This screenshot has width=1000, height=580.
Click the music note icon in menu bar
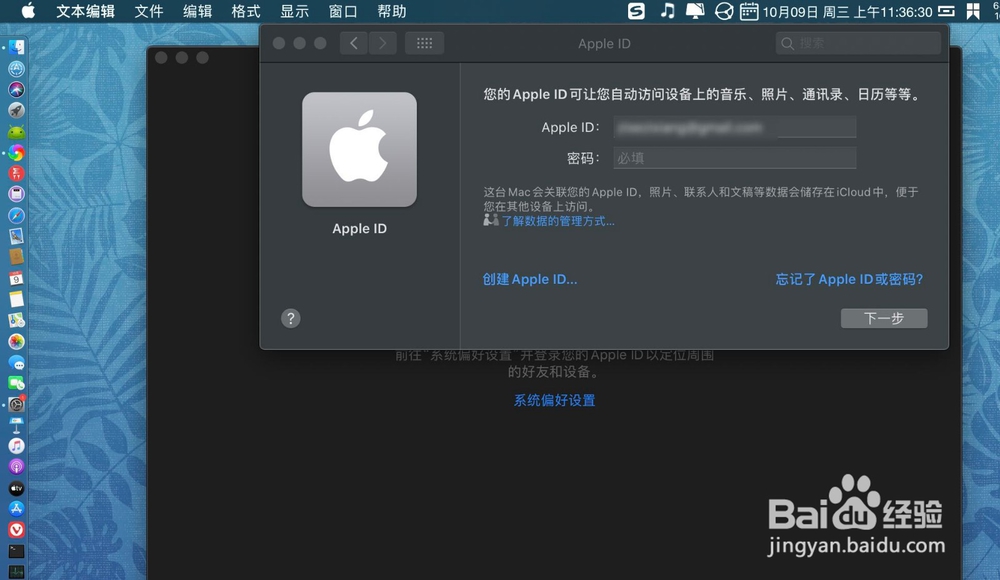(667, 12)
